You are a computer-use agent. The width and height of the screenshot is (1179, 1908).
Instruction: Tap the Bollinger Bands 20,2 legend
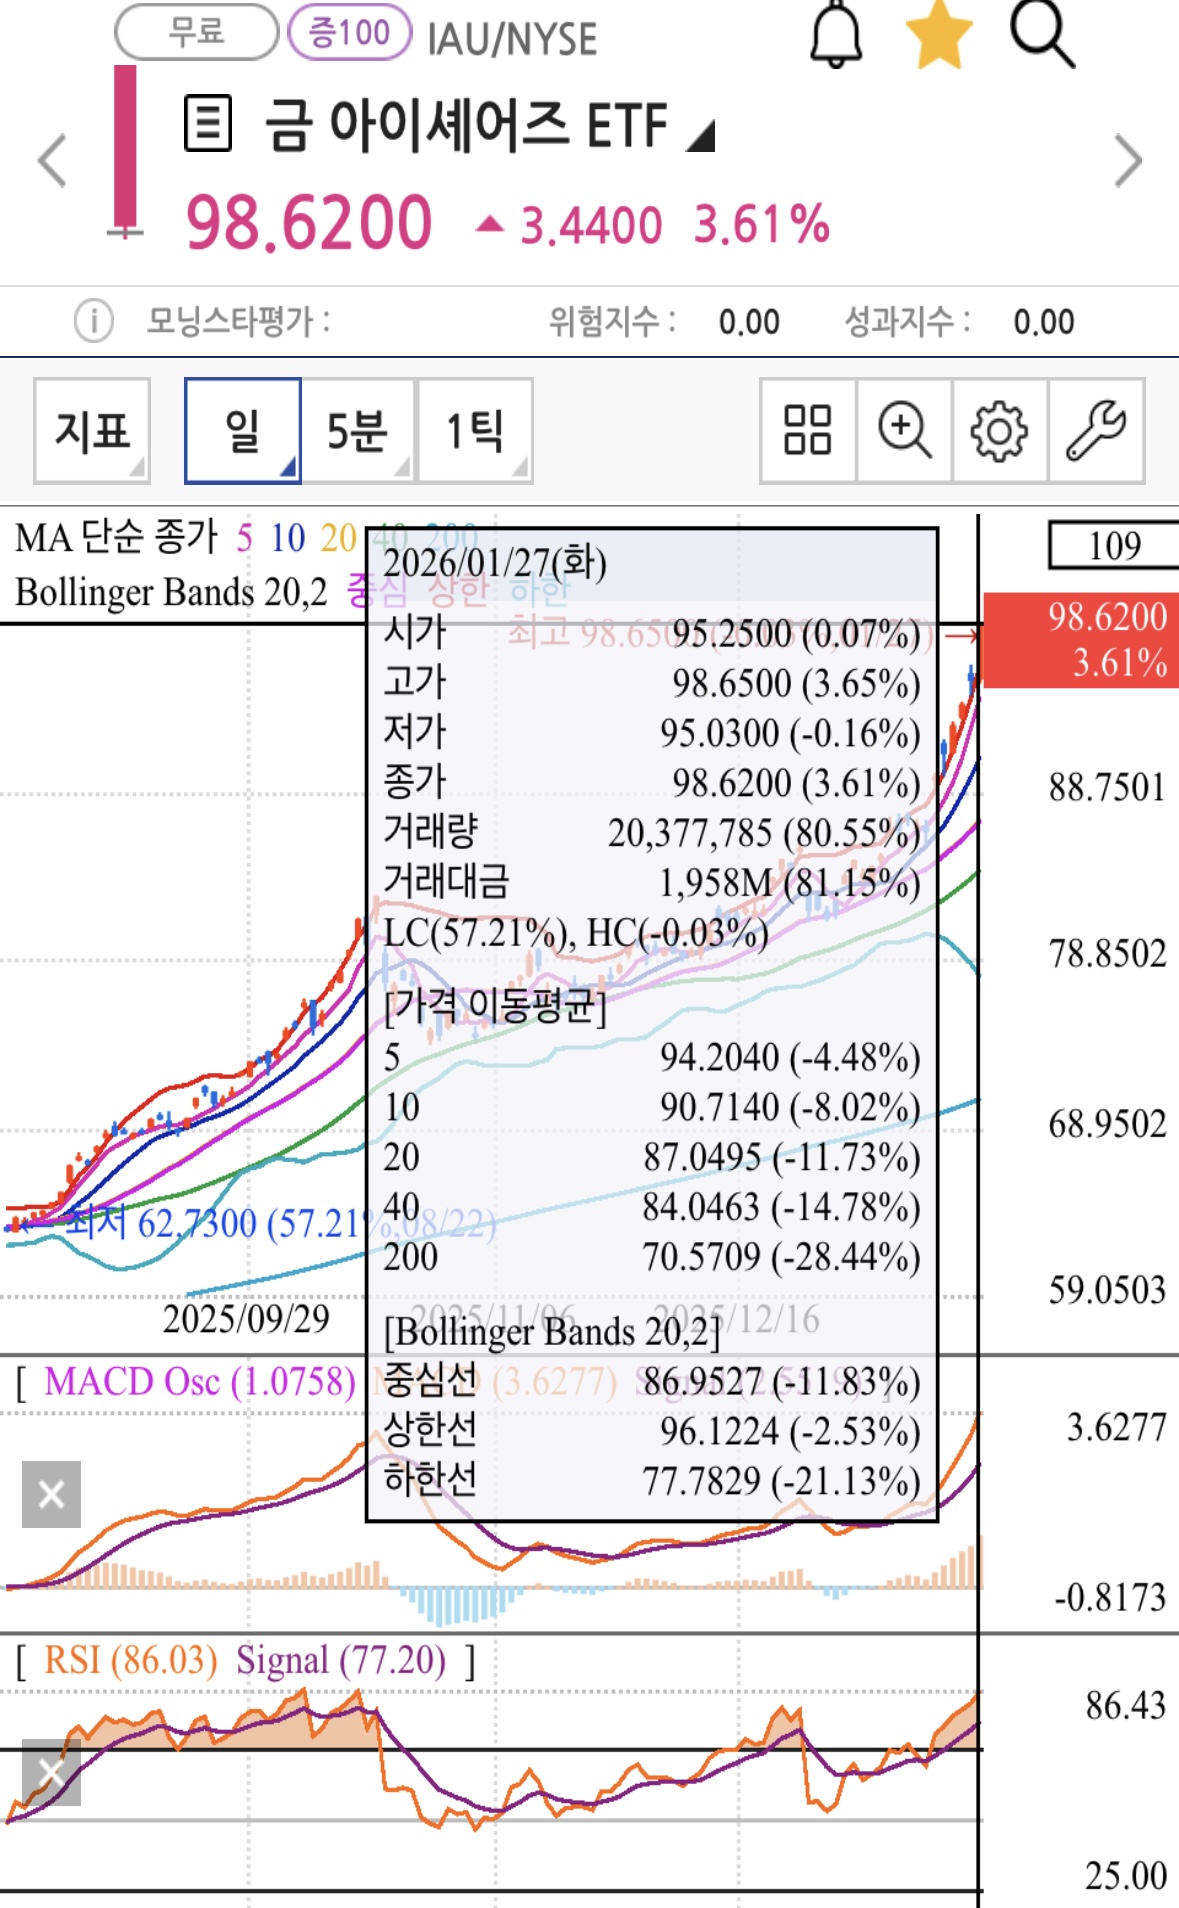pos(171,592)
